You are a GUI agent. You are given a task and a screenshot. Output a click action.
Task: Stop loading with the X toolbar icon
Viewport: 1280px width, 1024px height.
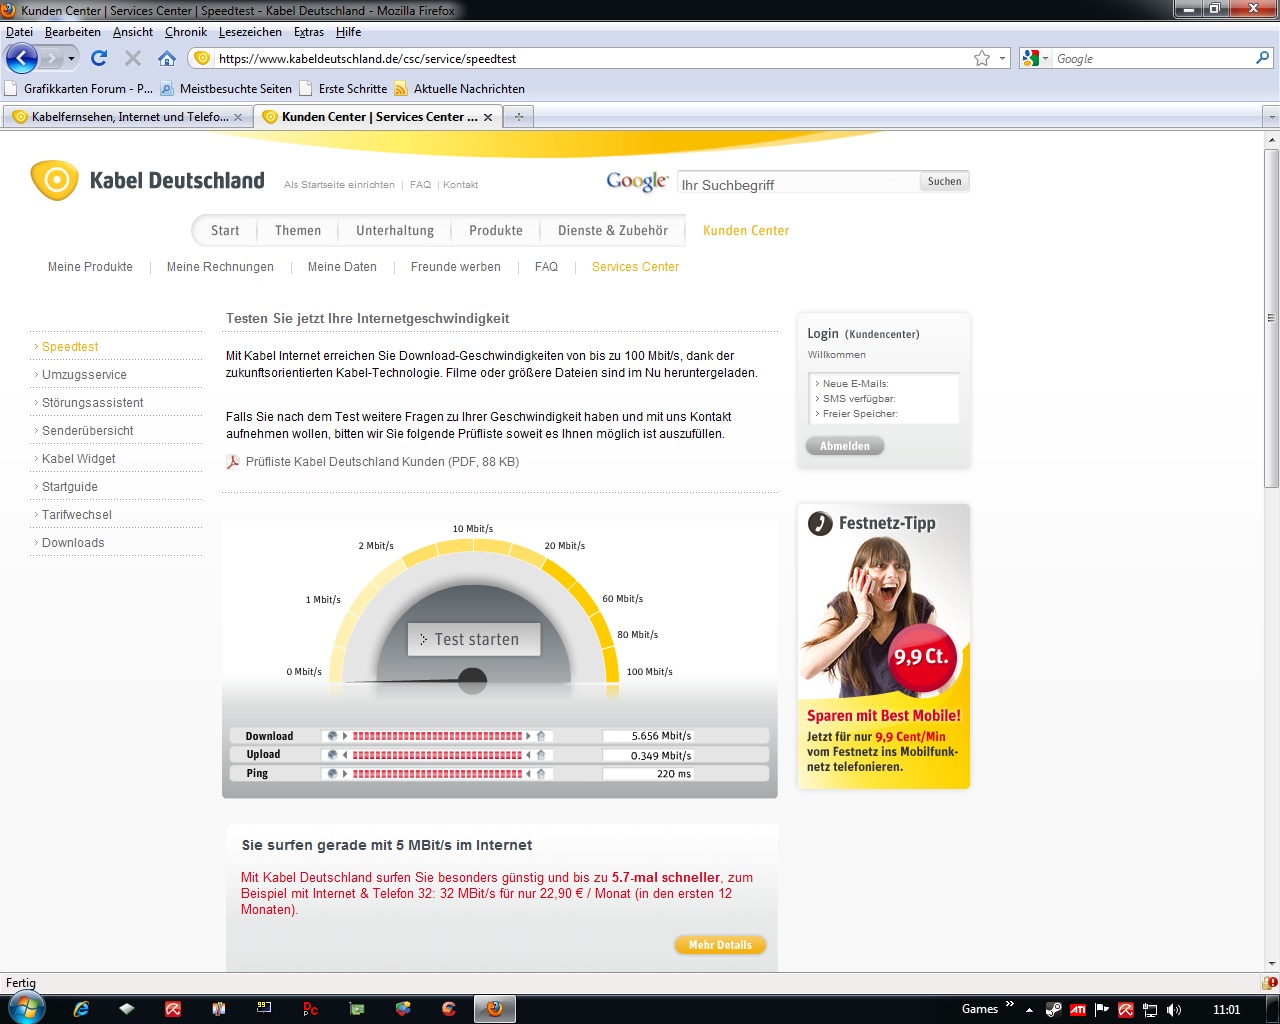tap(132, 58)
